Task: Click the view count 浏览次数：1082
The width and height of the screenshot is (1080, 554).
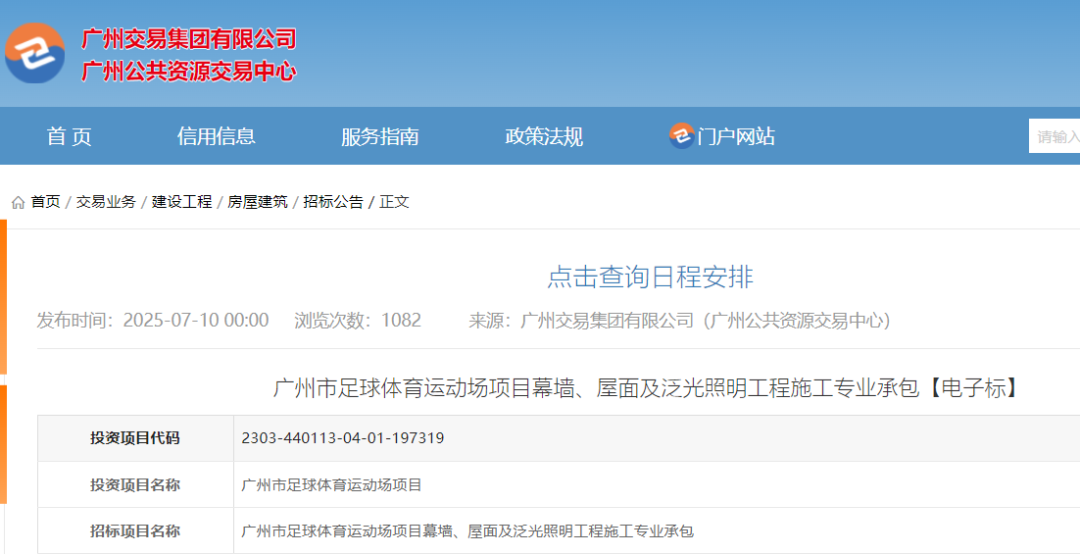Action: pos(357,320)
